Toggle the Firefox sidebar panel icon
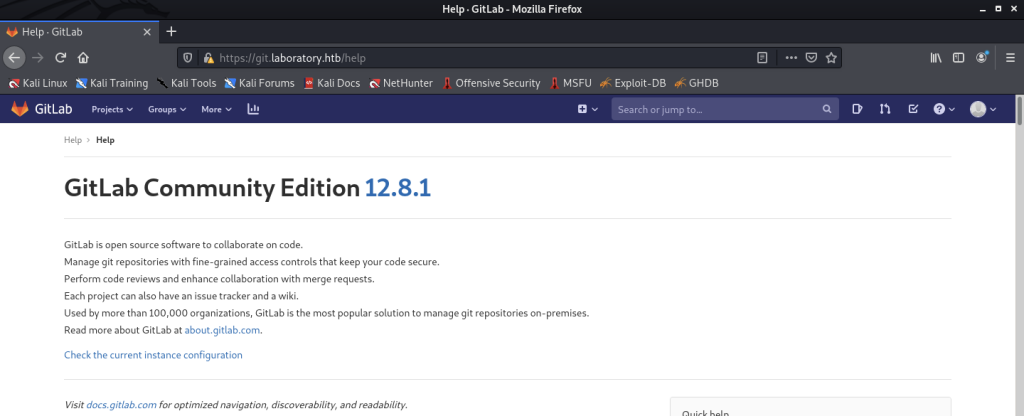 tap(958, 58)
